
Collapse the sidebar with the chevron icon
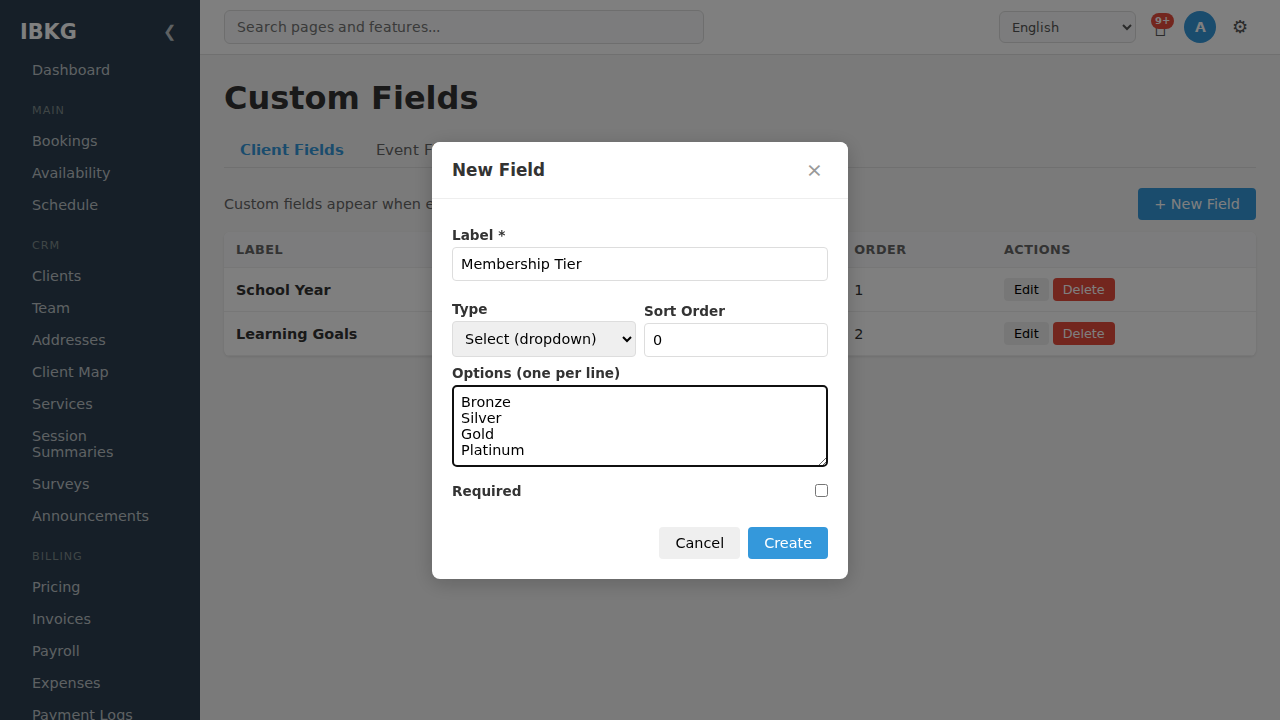click(x=169, y=32)
